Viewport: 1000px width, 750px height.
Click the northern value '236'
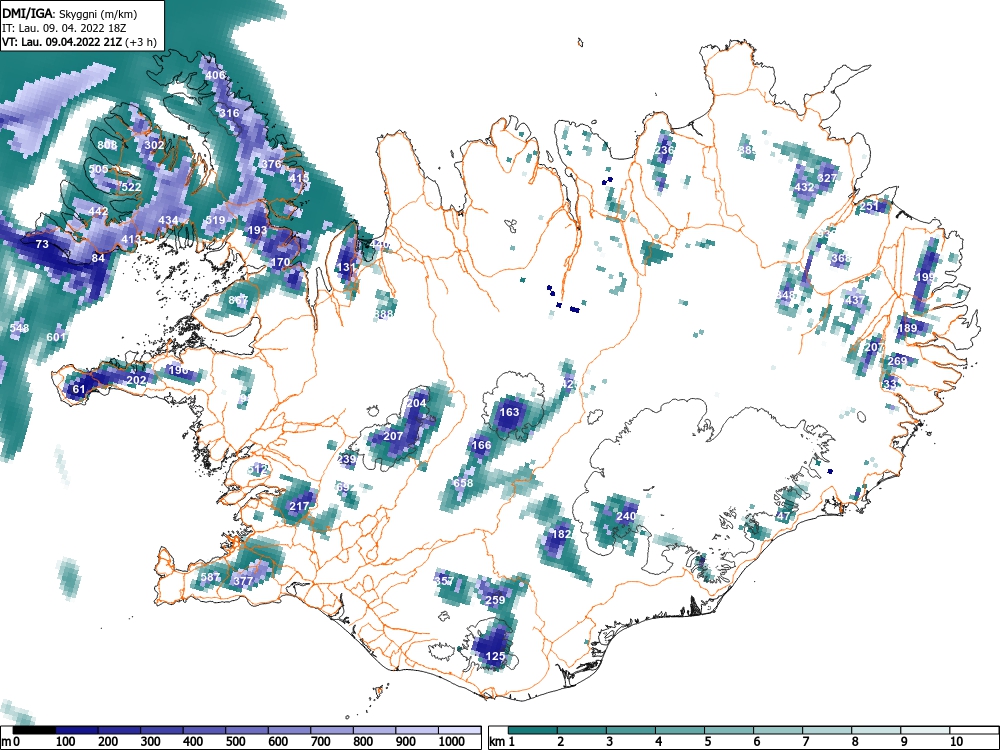click(665, 150)
